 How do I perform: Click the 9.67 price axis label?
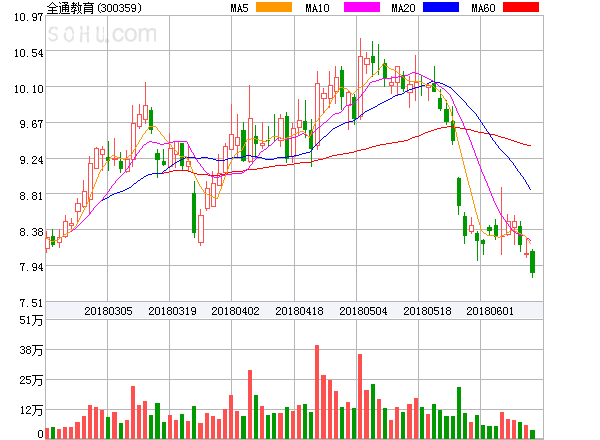click(31, 124)
